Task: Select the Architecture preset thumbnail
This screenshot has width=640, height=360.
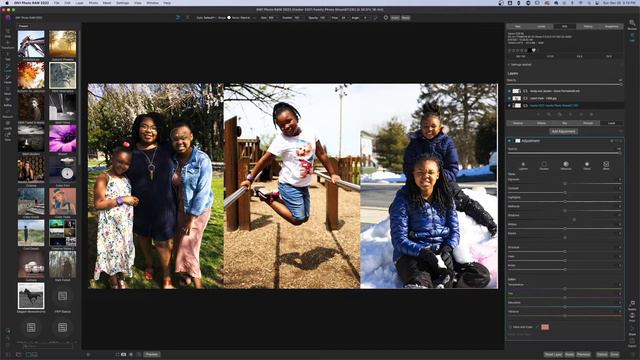Action: point(31,44)
